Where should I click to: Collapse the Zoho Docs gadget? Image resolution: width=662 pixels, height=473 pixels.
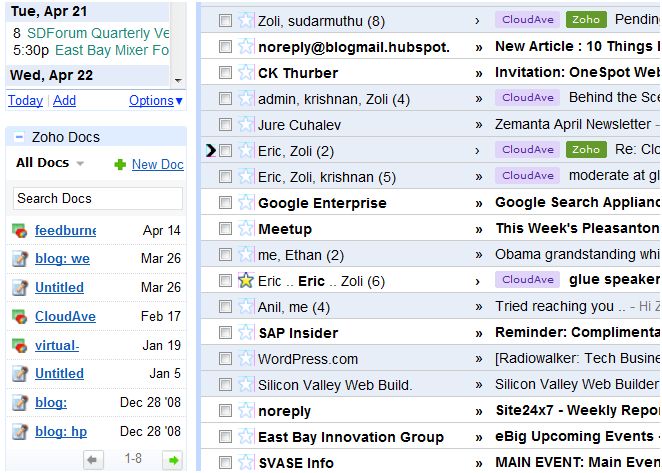(19, 137)
